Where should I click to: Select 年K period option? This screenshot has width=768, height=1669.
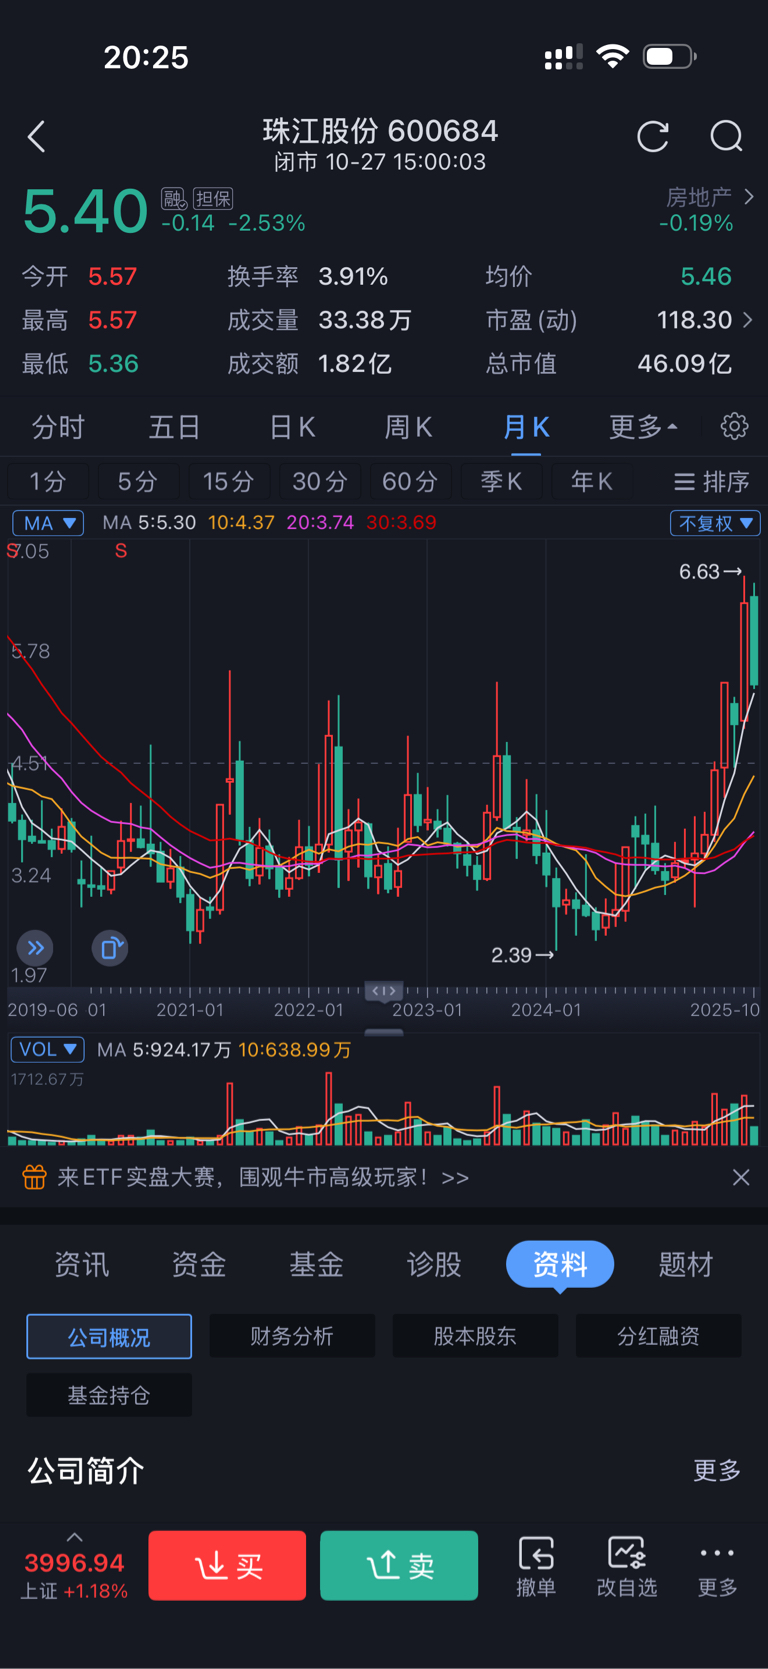click(591, 482)
